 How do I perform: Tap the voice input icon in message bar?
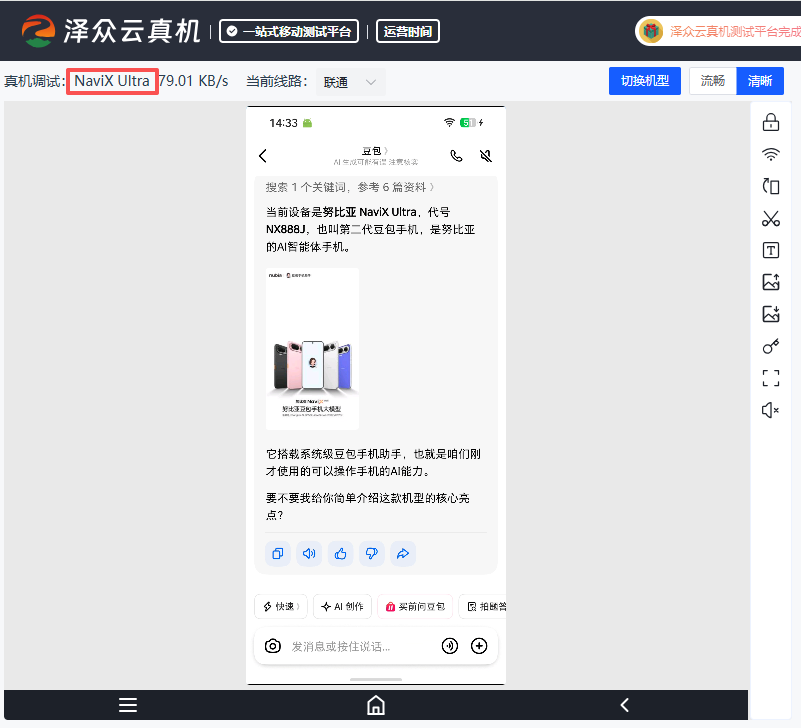tap(450, 646)
